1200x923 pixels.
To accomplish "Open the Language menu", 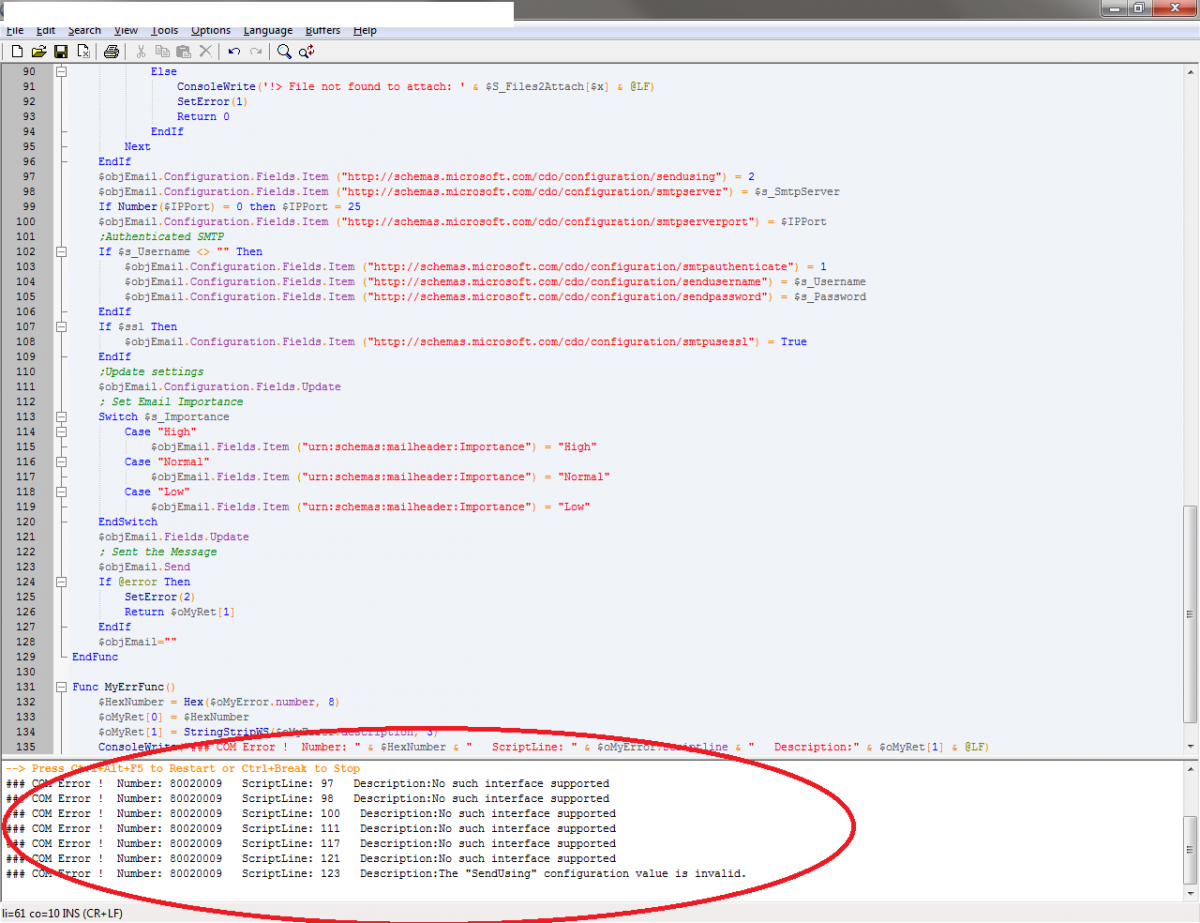I will (x=268, y=30).
